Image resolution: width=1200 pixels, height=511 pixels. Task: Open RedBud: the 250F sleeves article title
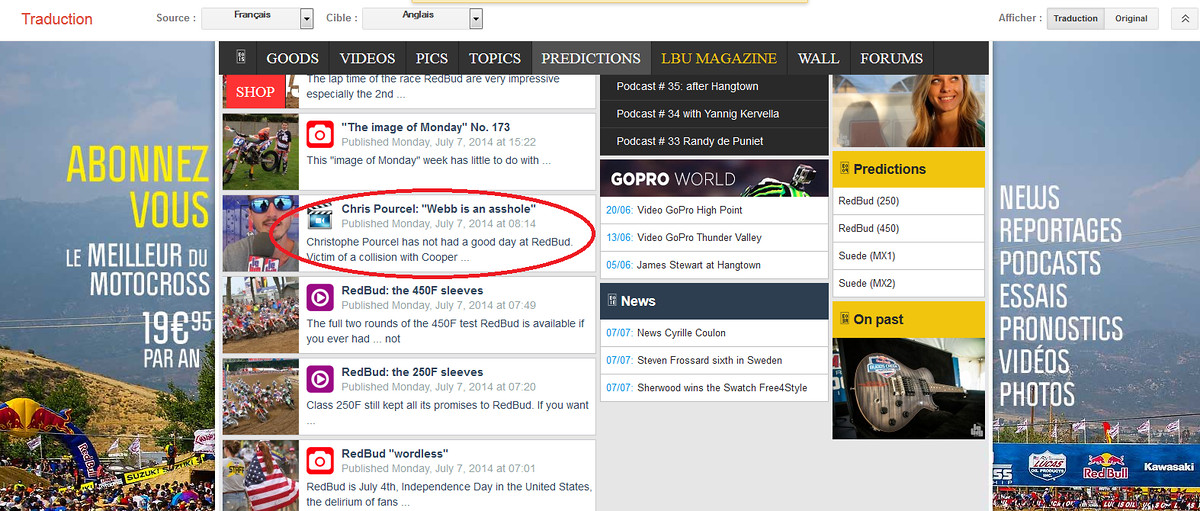click(413, 372)
